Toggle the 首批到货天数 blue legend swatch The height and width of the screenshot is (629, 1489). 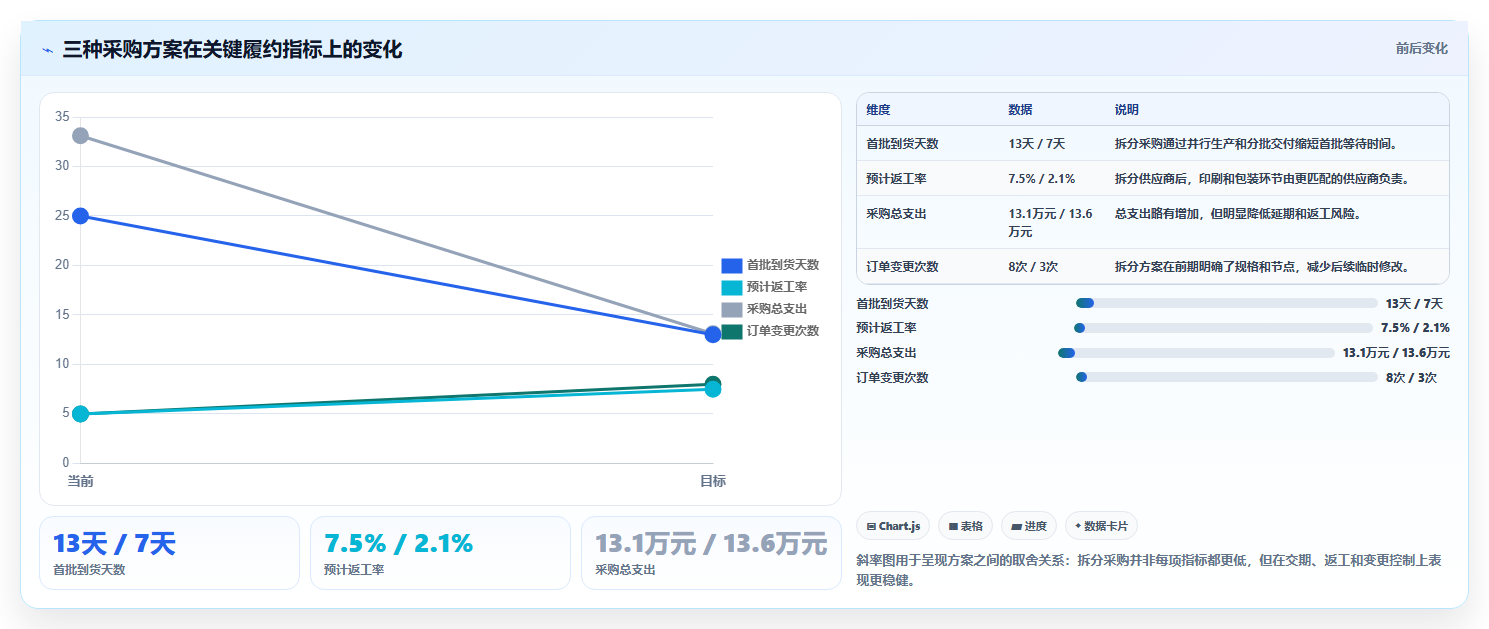(x=732, y=265)
